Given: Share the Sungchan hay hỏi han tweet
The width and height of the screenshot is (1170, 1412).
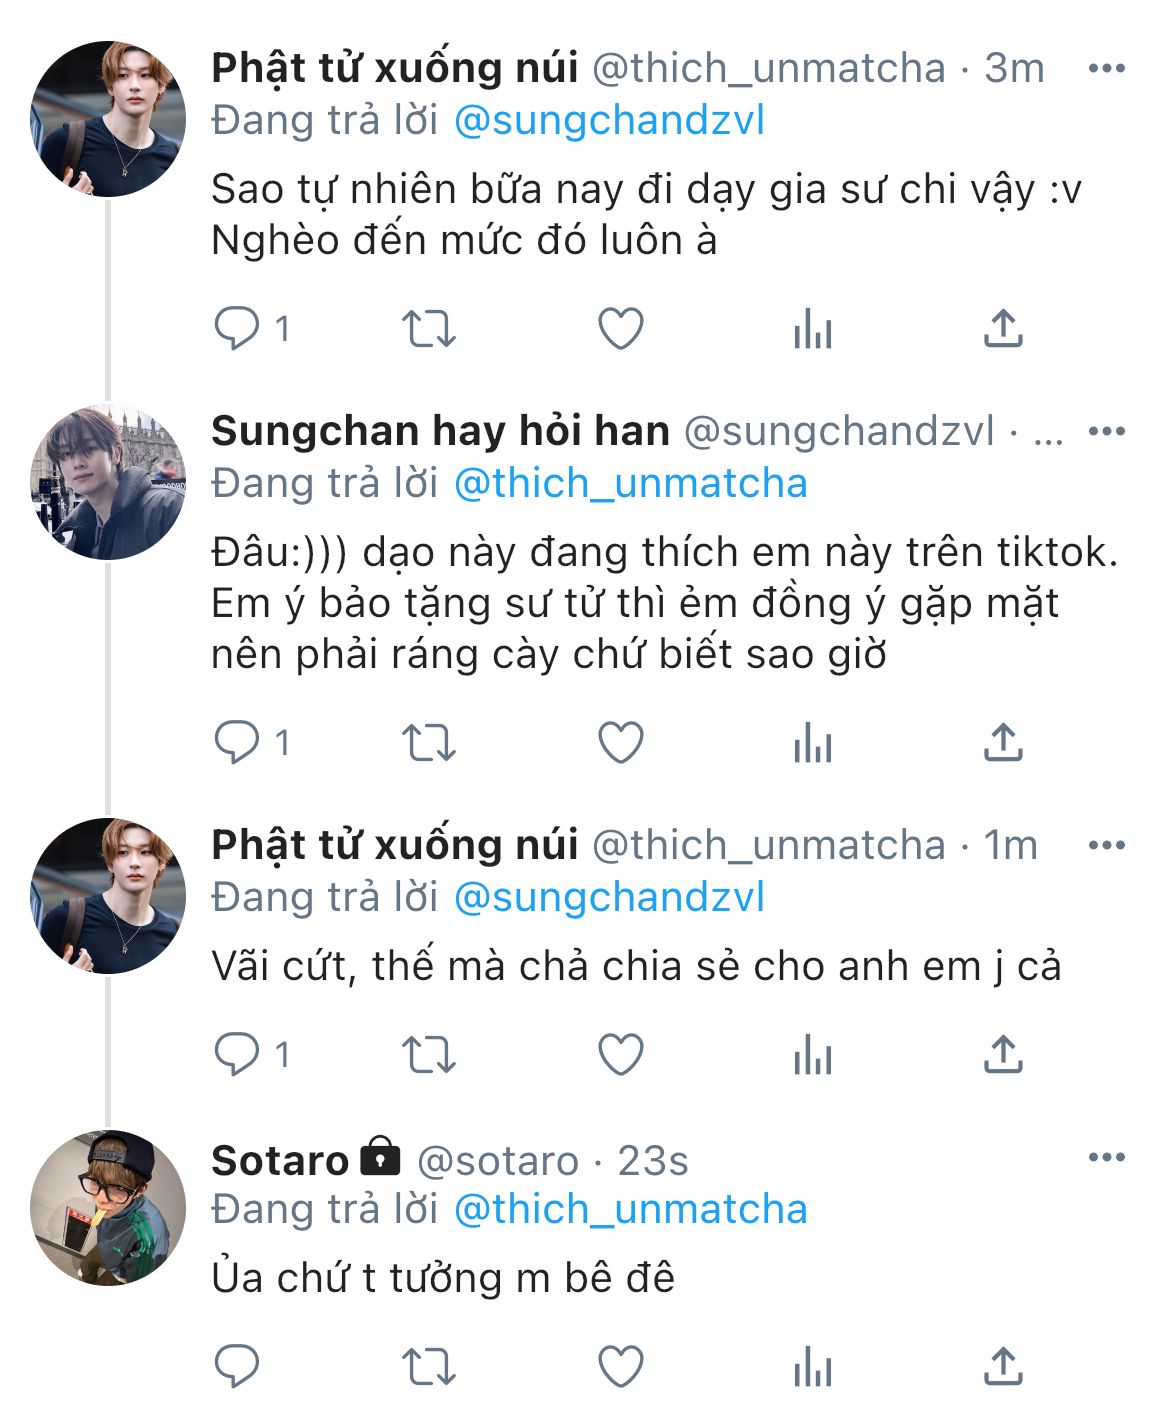Looking at the screenshot, I should coord(1002,743).
